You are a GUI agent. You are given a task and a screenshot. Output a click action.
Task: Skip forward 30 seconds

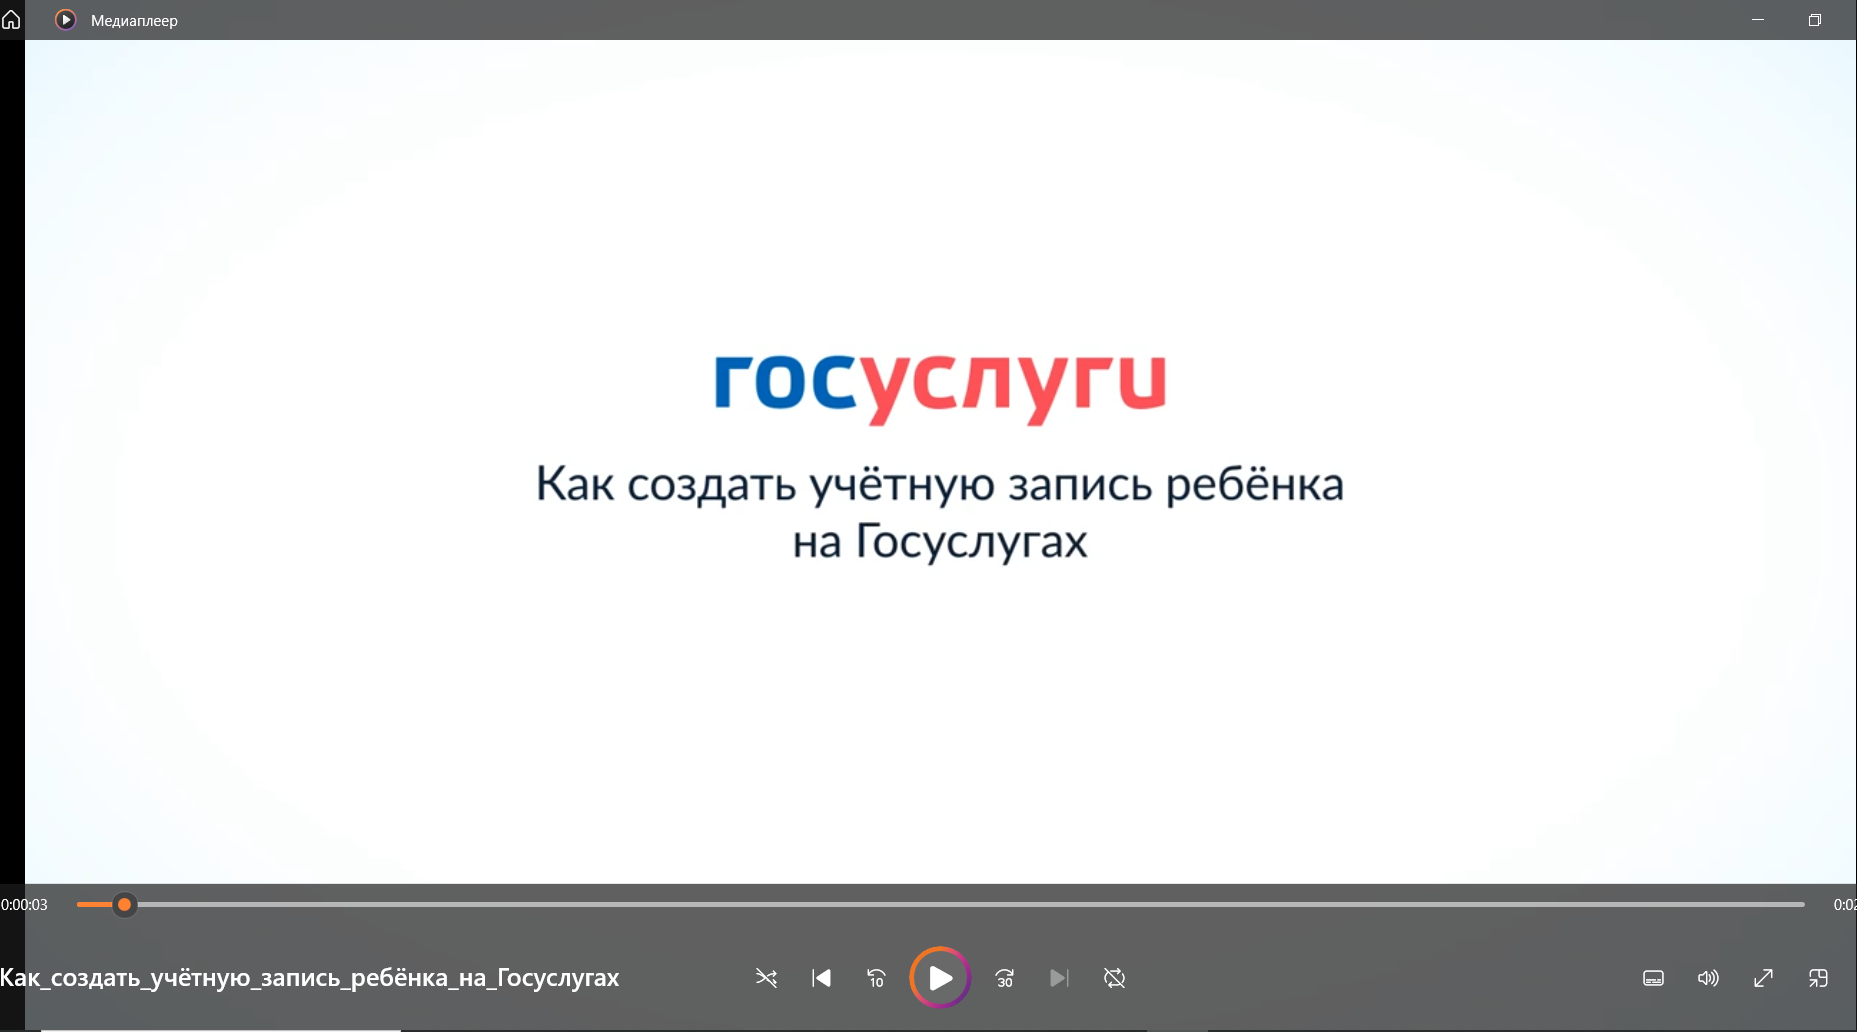[1005, 978]
